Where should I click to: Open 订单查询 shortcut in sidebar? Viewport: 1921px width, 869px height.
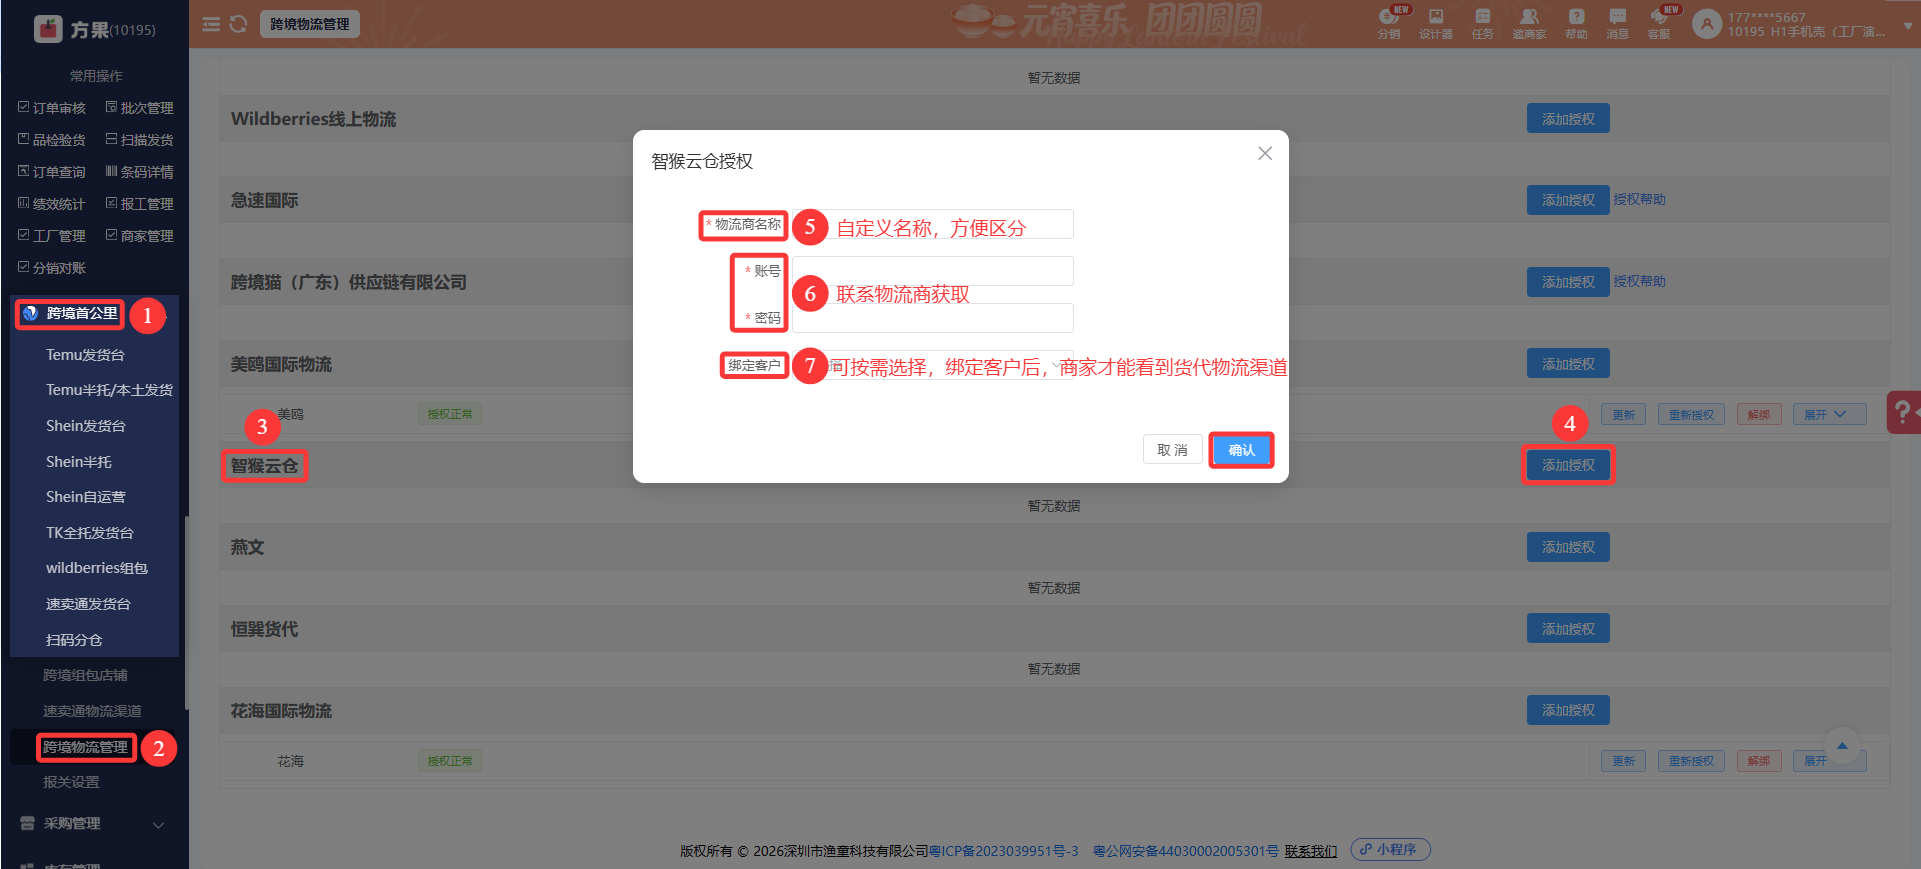[x=52, y=172]
